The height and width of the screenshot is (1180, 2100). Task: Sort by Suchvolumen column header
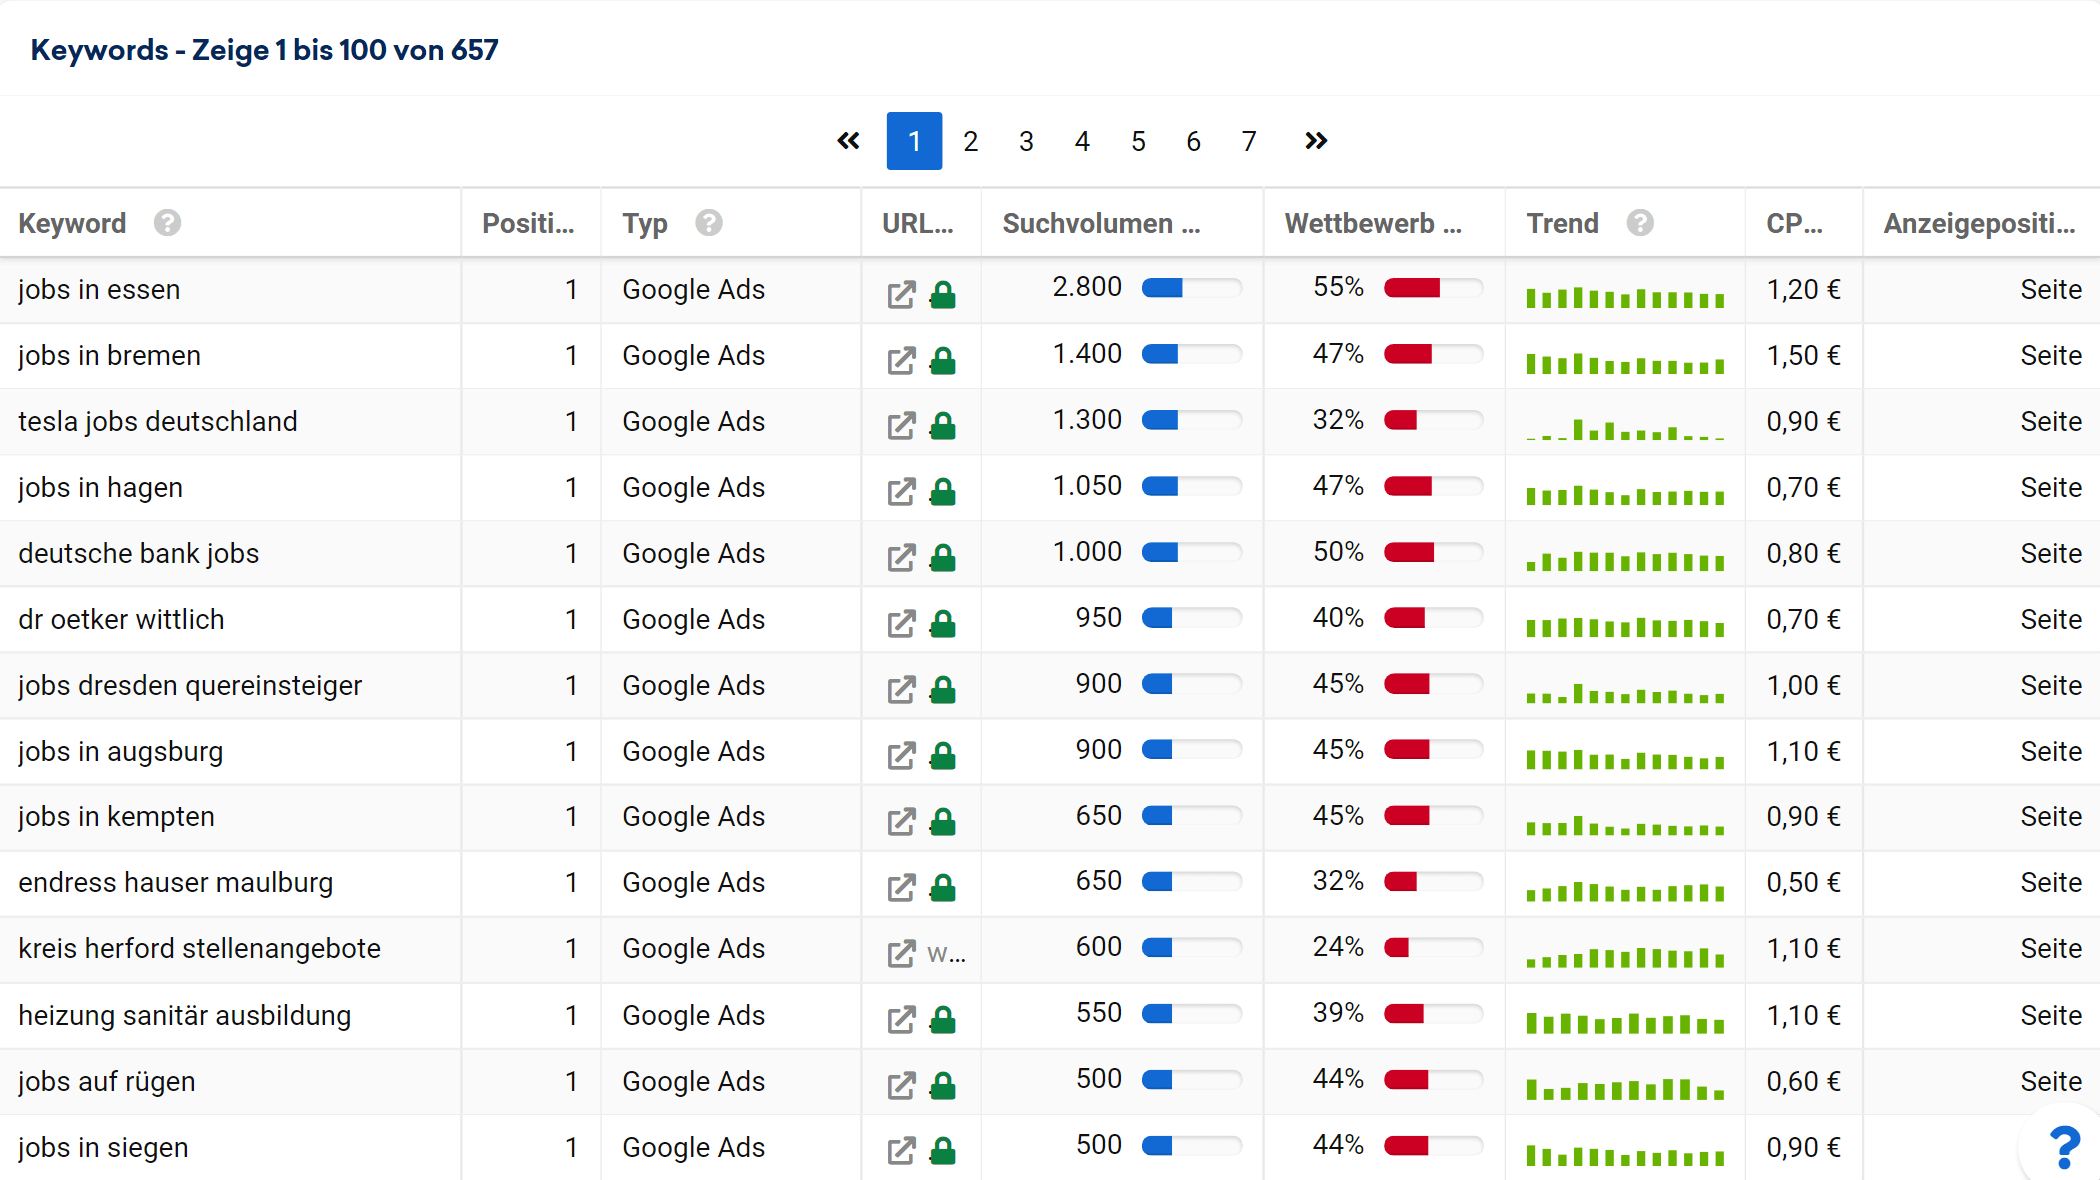tap(1100, 223)
